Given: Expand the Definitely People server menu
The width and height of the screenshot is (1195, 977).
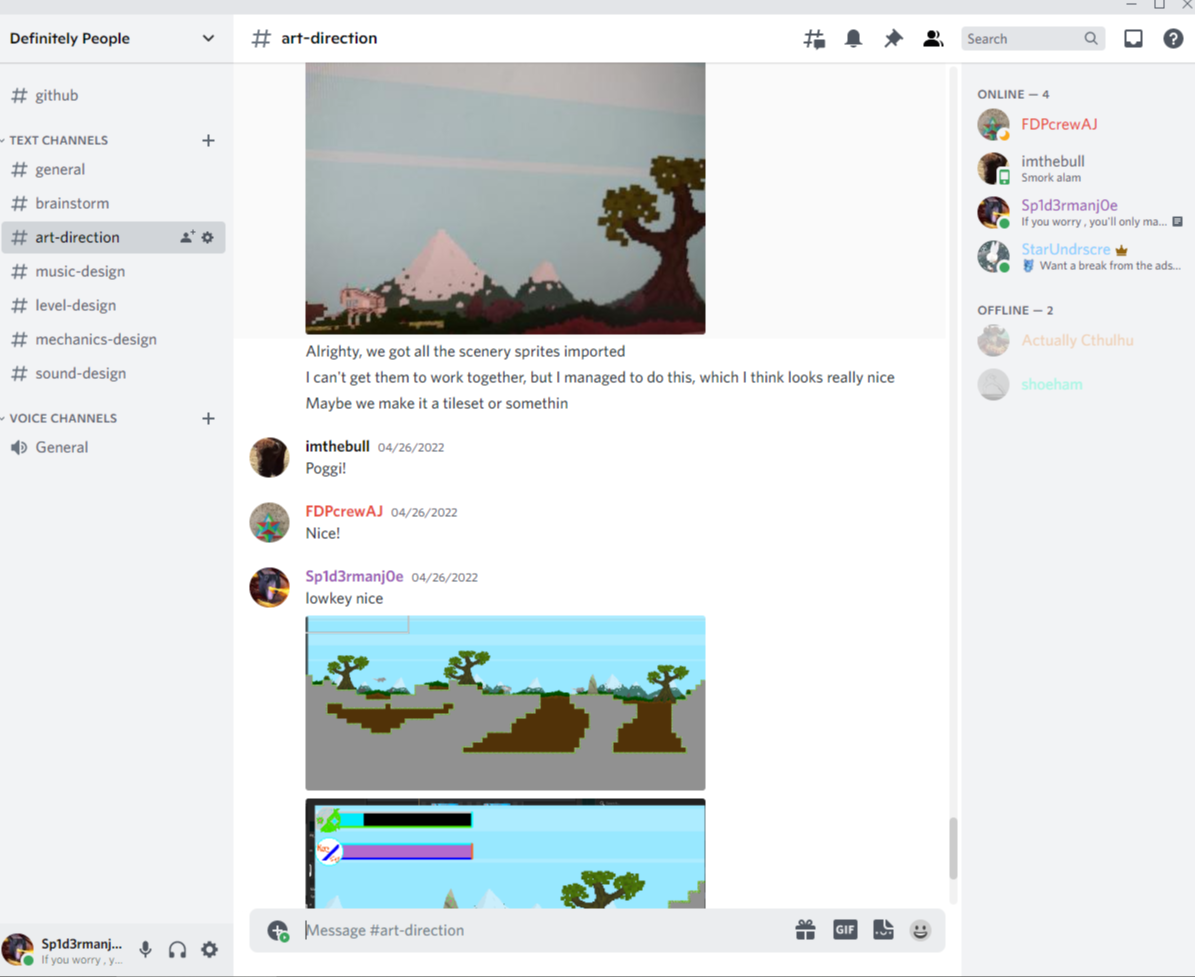Looking at the screenshot, I should [x=112, y=39].
